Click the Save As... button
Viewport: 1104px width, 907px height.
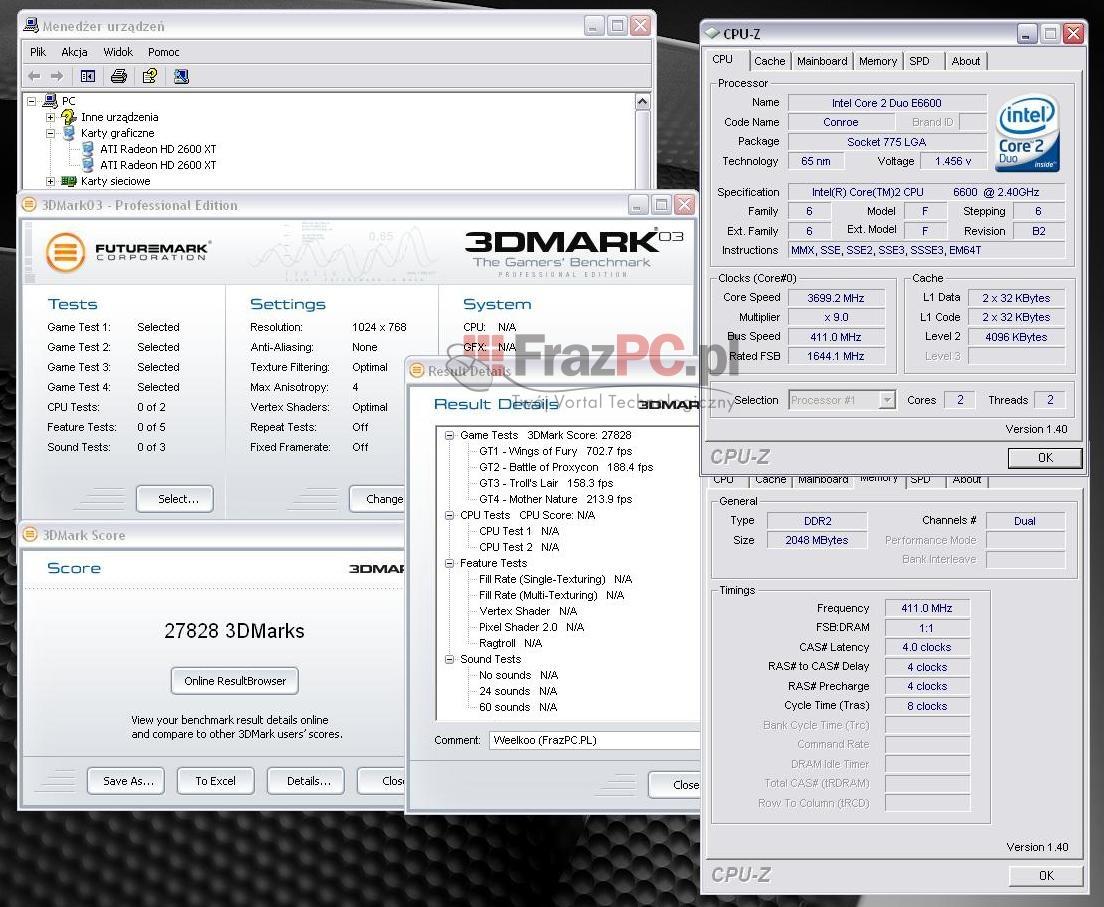[x=126, y=781]
